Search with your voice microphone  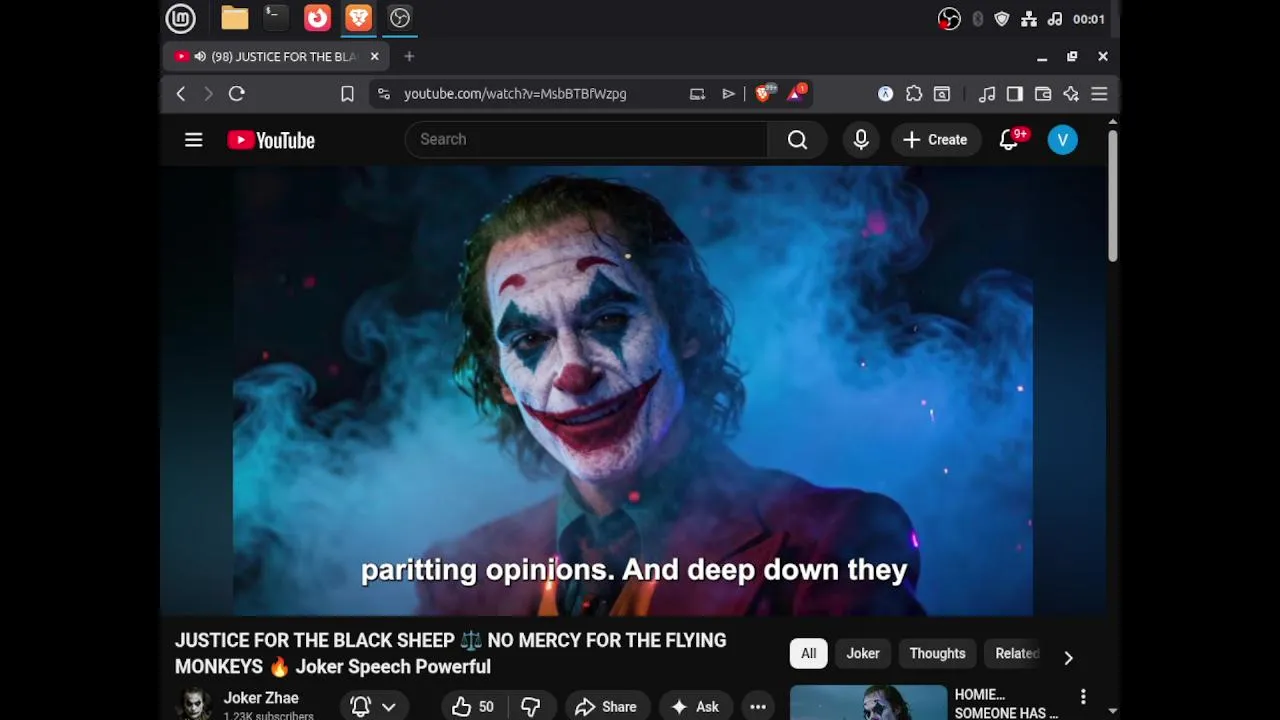click(861, 140)
